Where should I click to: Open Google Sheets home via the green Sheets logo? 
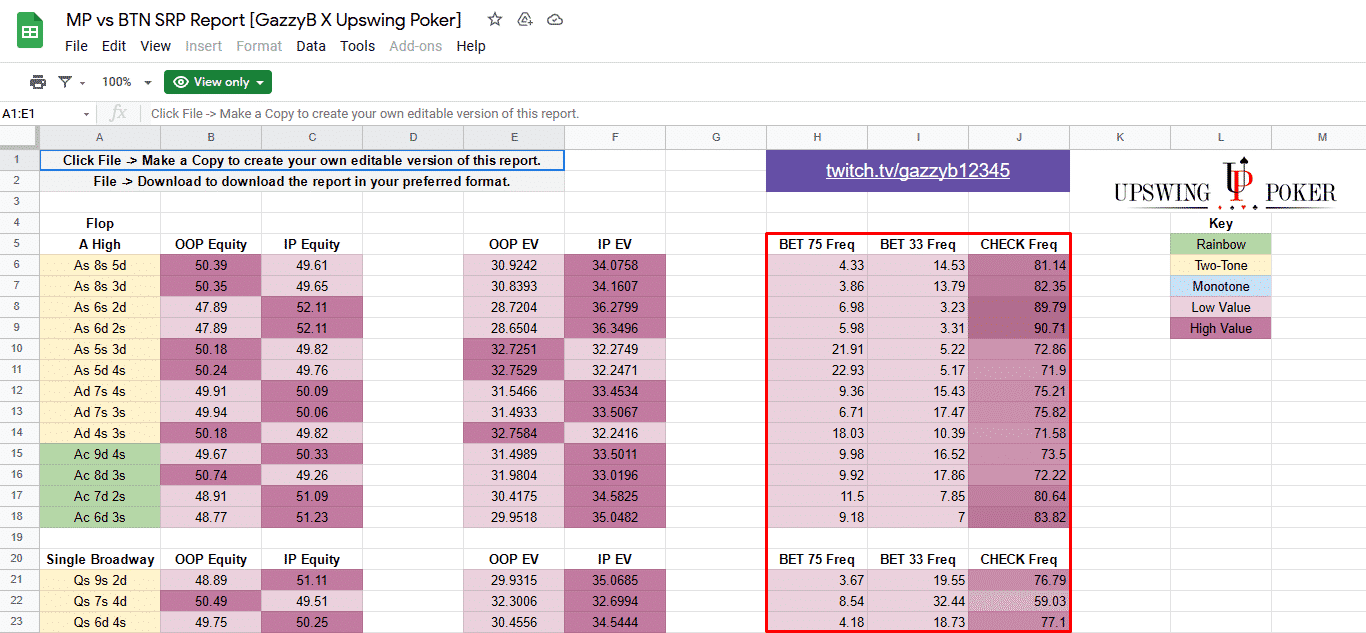[x=29, y=29]
